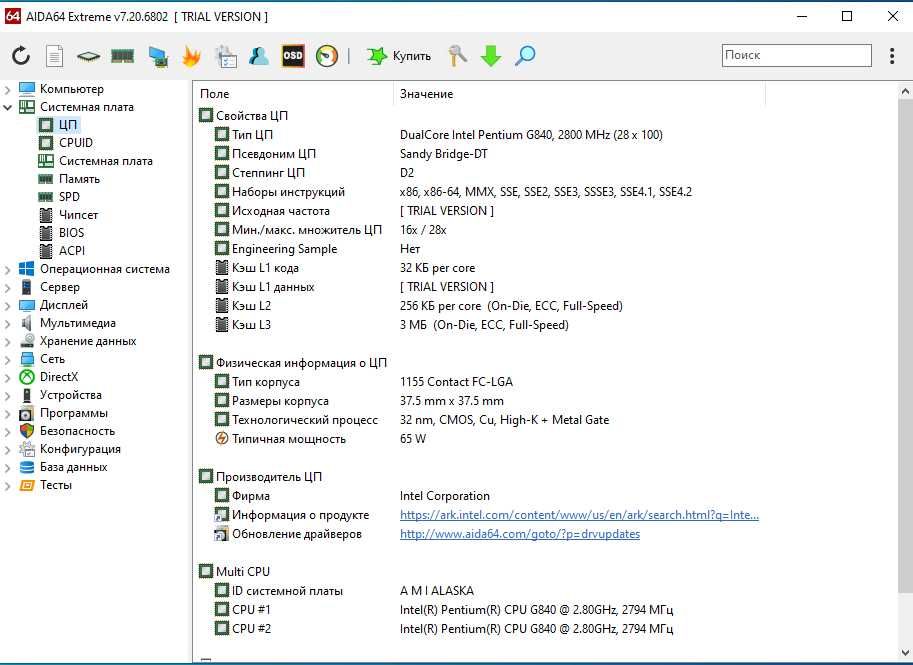Screen dimensions: 913x665
Task: Select the Псевдоним ЦП row
Action: [351, 154]
